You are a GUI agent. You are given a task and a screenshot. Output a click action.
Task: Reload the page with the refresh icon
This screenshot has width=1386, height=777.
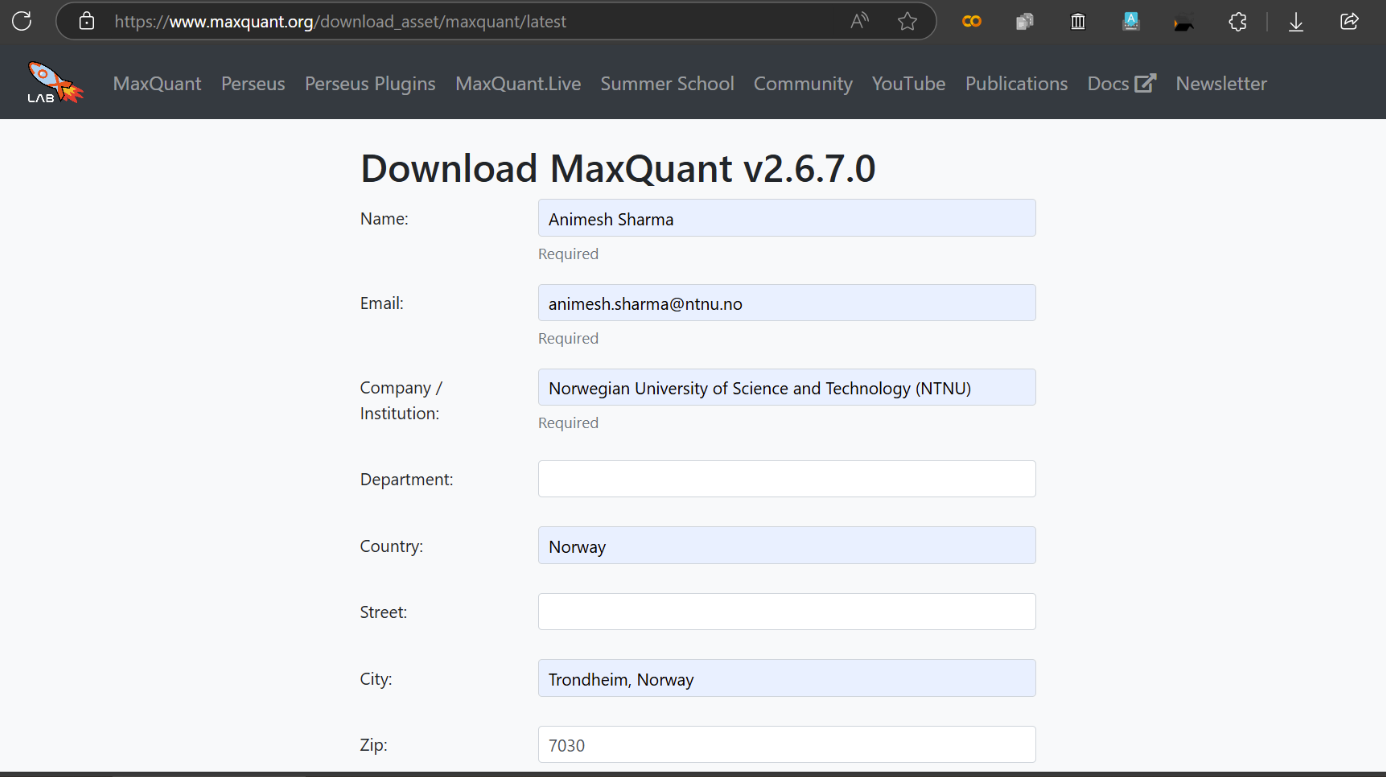21,20
